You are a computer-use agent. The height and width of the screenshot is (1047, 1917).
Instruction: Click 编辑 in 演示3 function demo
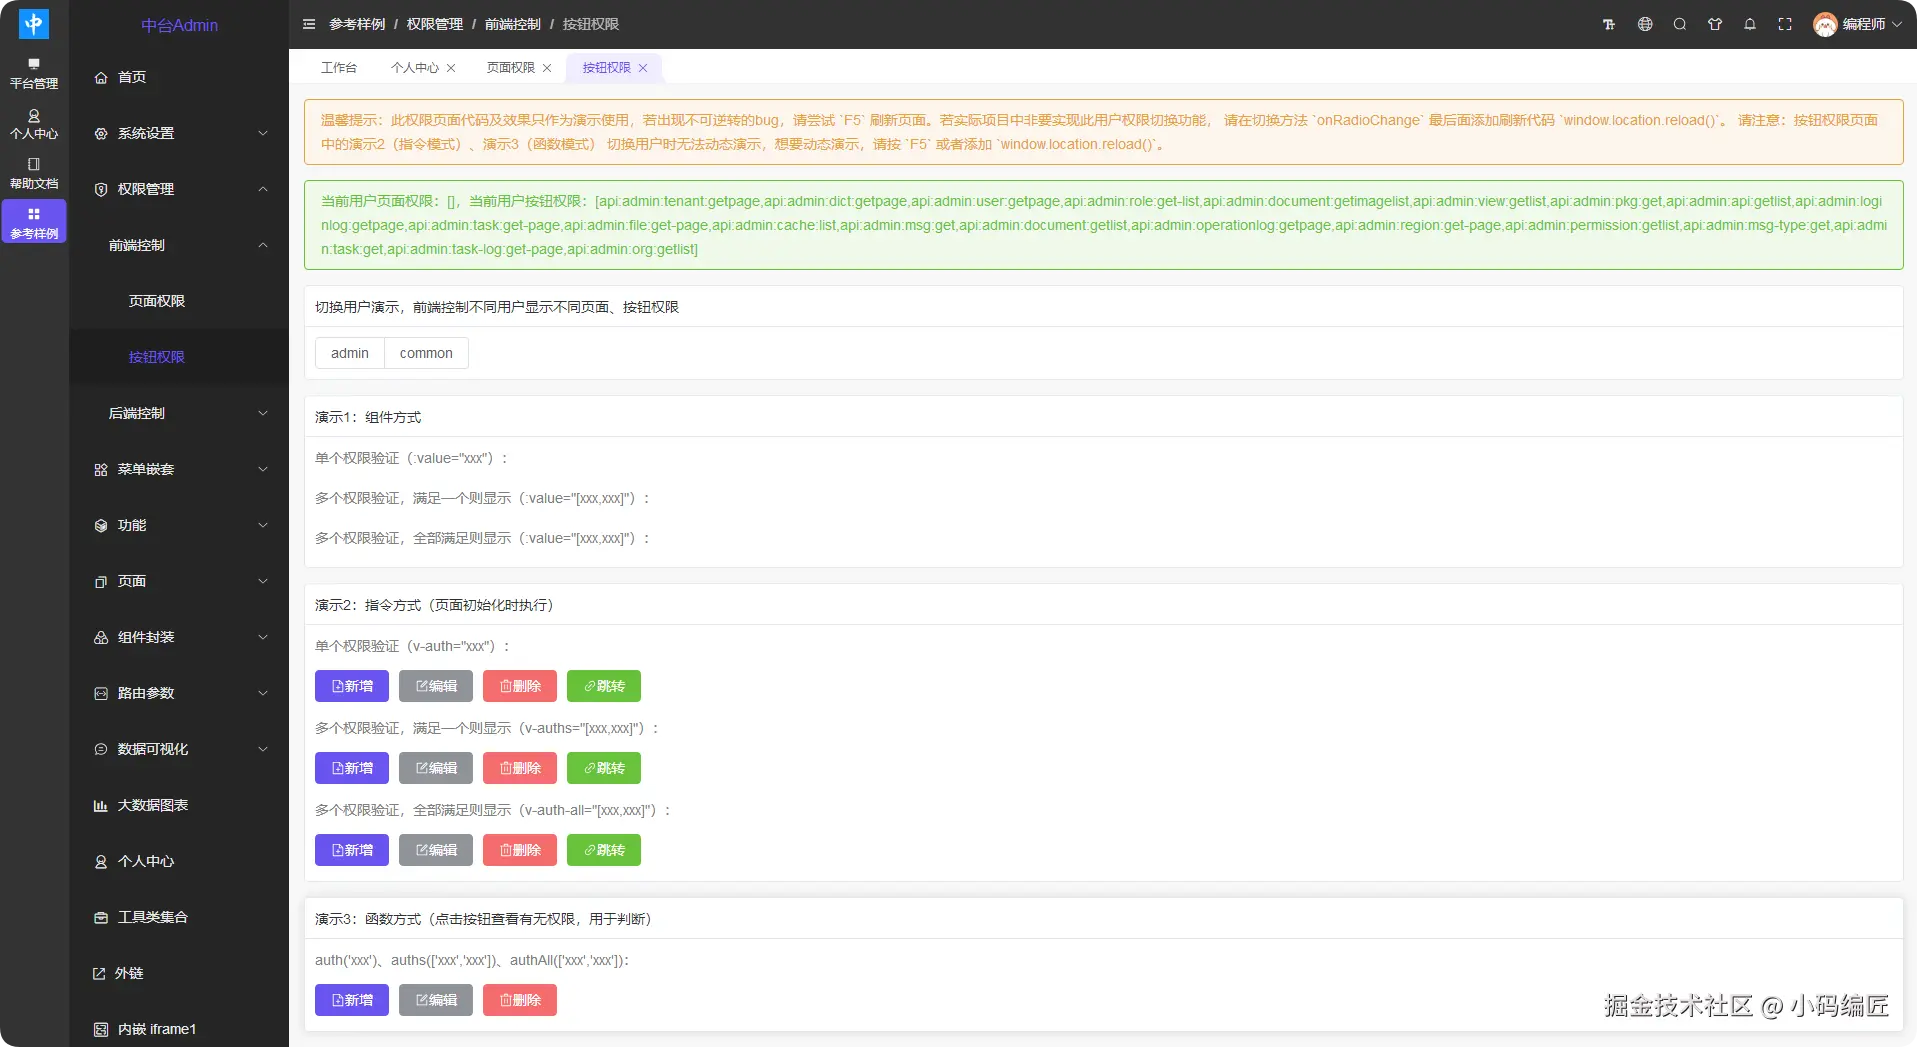436,1000
